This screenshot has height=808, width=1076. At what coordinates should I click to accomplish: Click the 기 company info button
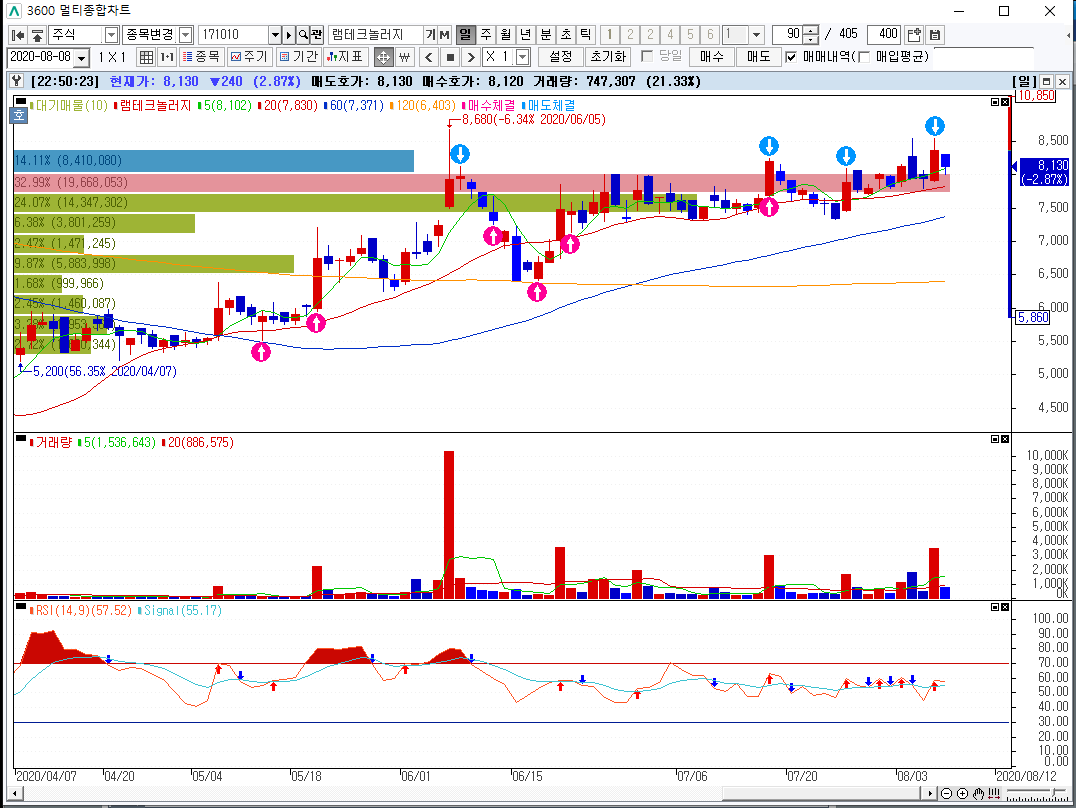[x=430, y=34]
